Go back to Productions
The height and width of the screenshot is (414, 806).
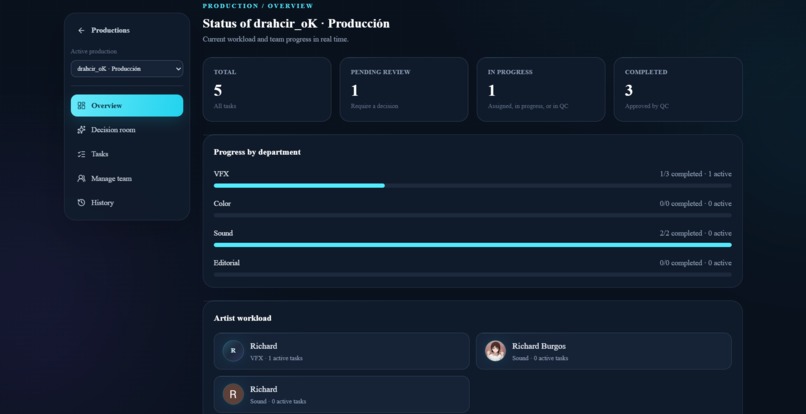(104, 30)
